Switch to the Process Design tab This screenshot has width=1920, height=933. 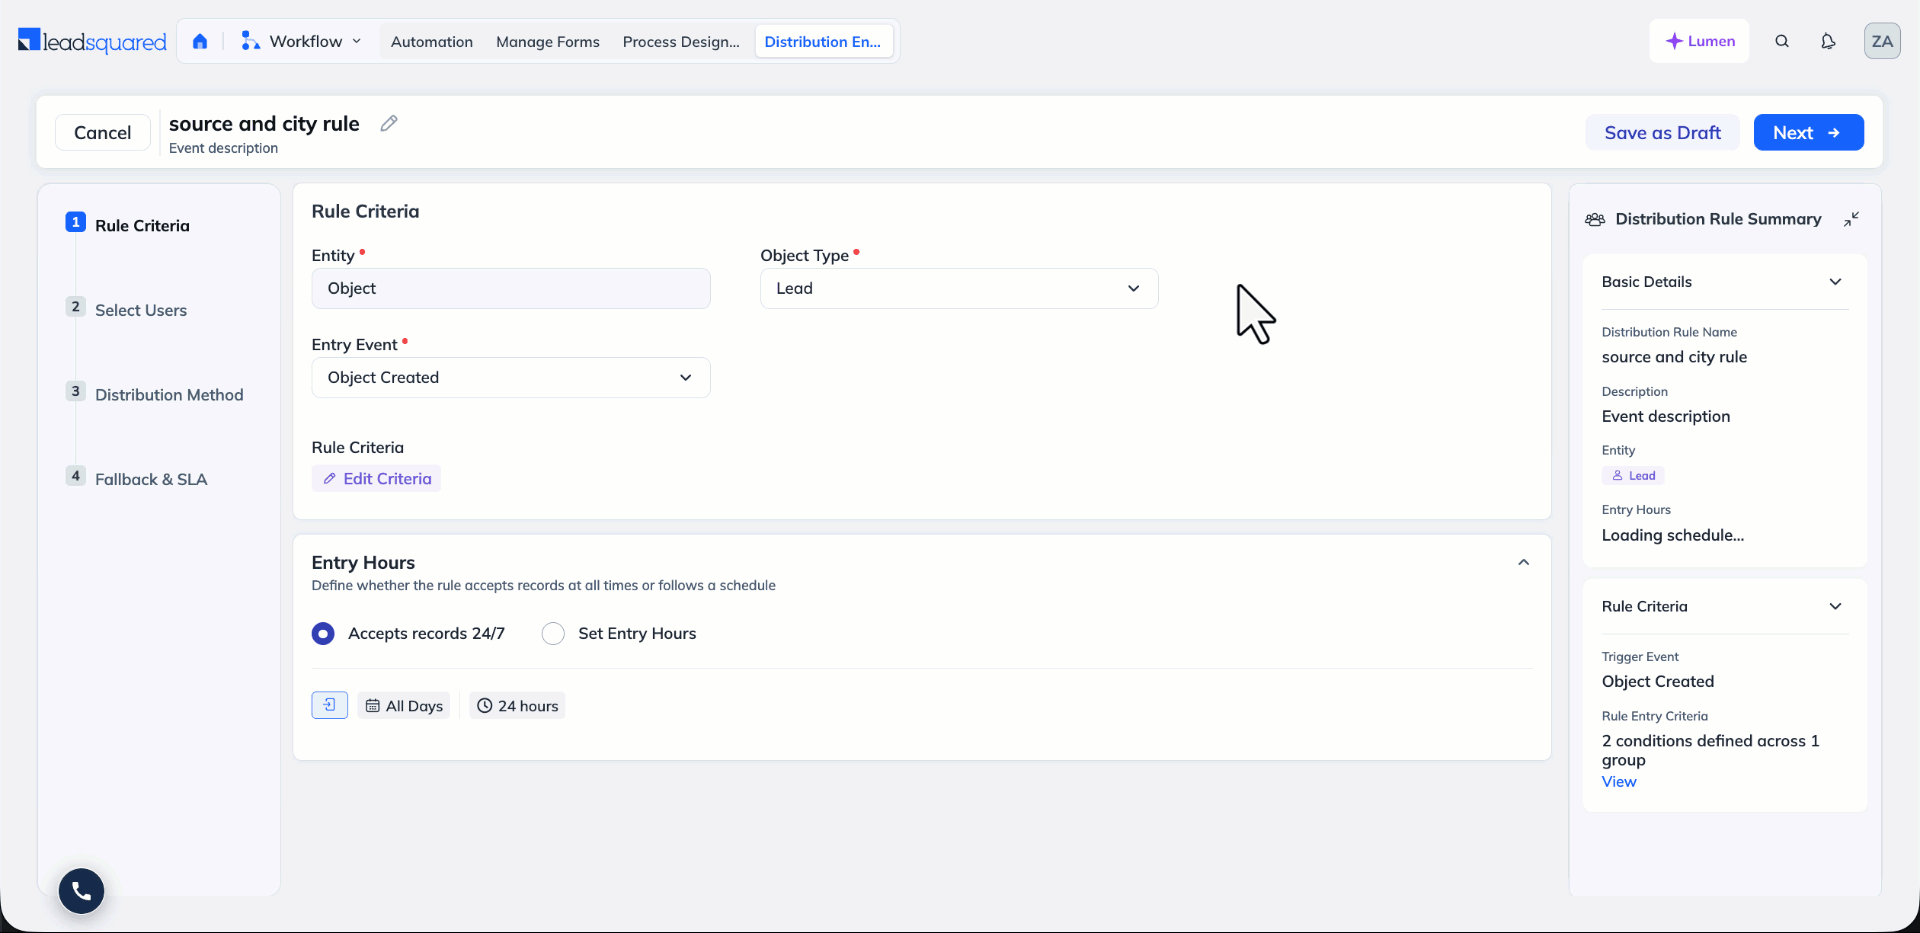681,42
